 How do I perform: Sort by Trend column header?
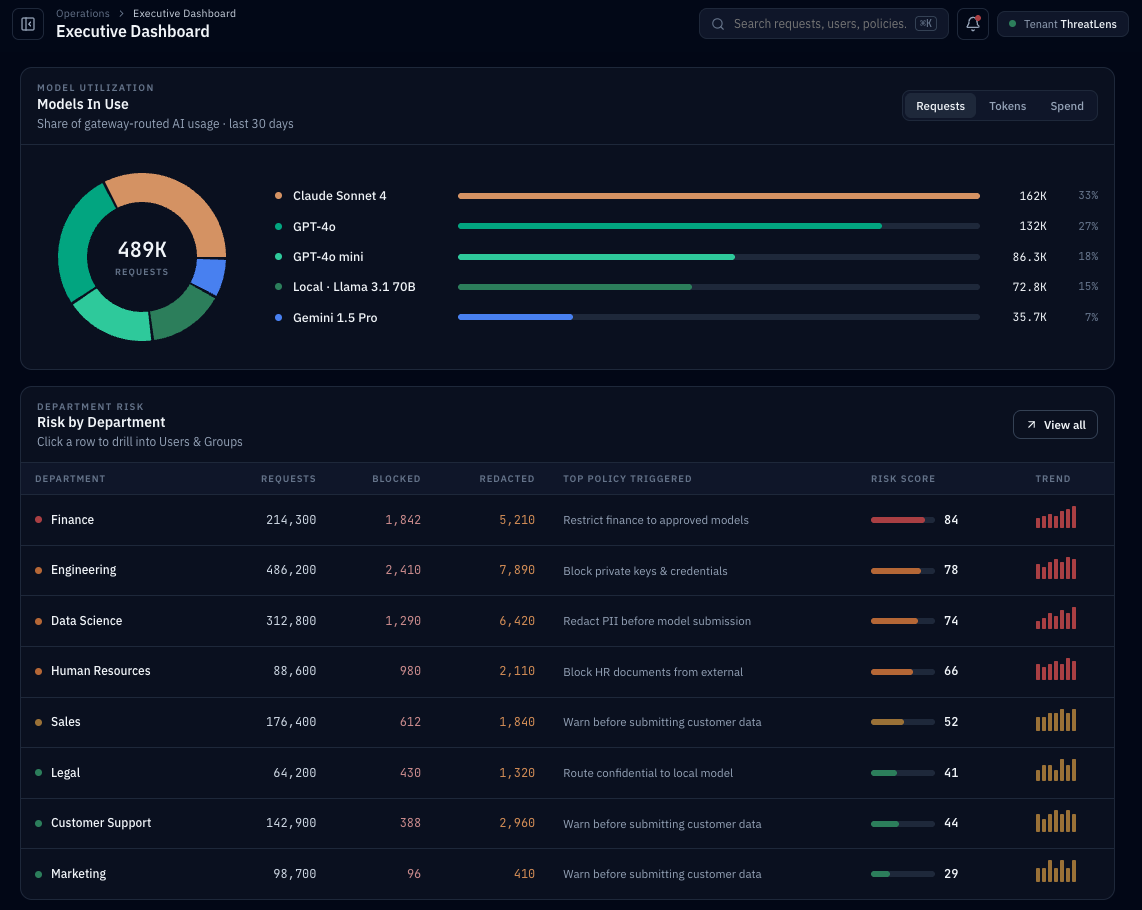coord(1052,479)
